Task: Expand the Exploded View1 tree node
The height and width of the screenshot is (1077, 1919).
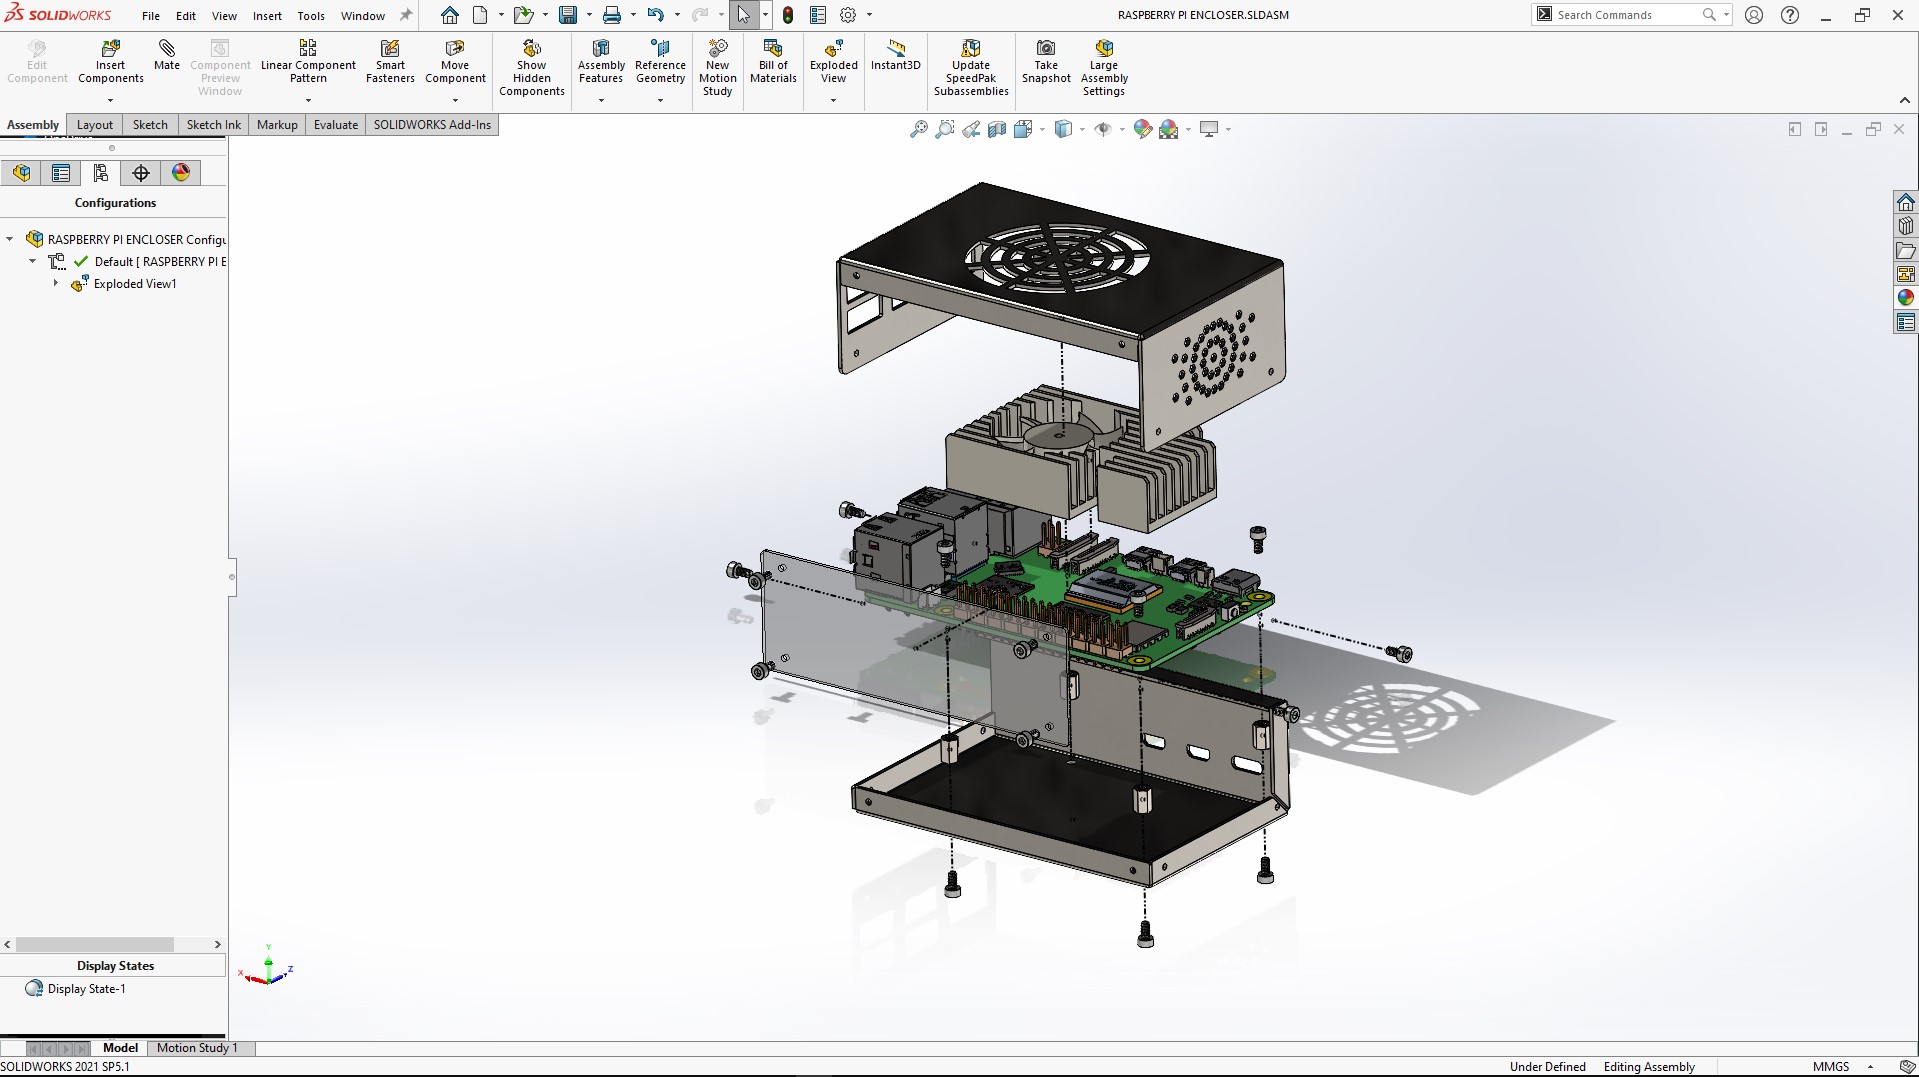Action: 56,284
